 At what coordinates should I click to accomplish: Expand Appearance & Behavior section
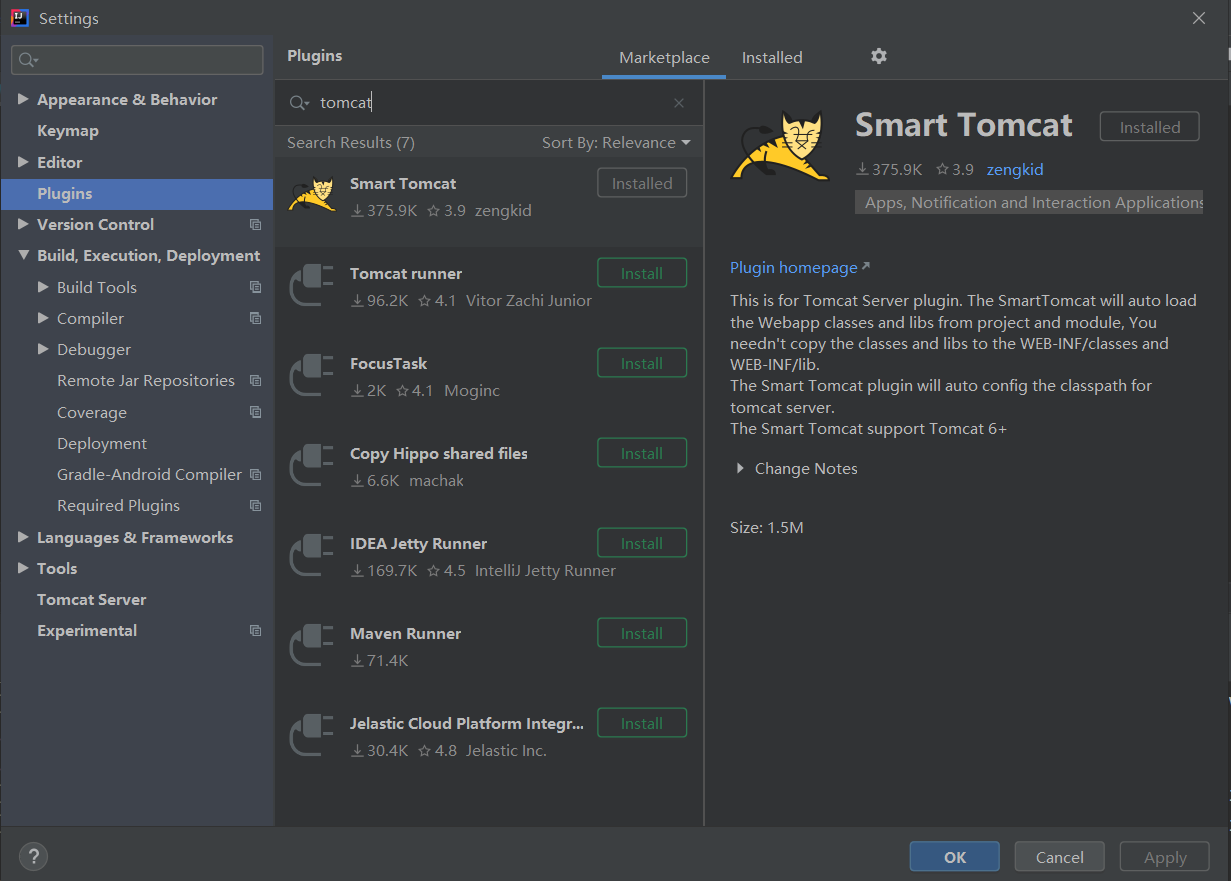click(x=23, y=100)
